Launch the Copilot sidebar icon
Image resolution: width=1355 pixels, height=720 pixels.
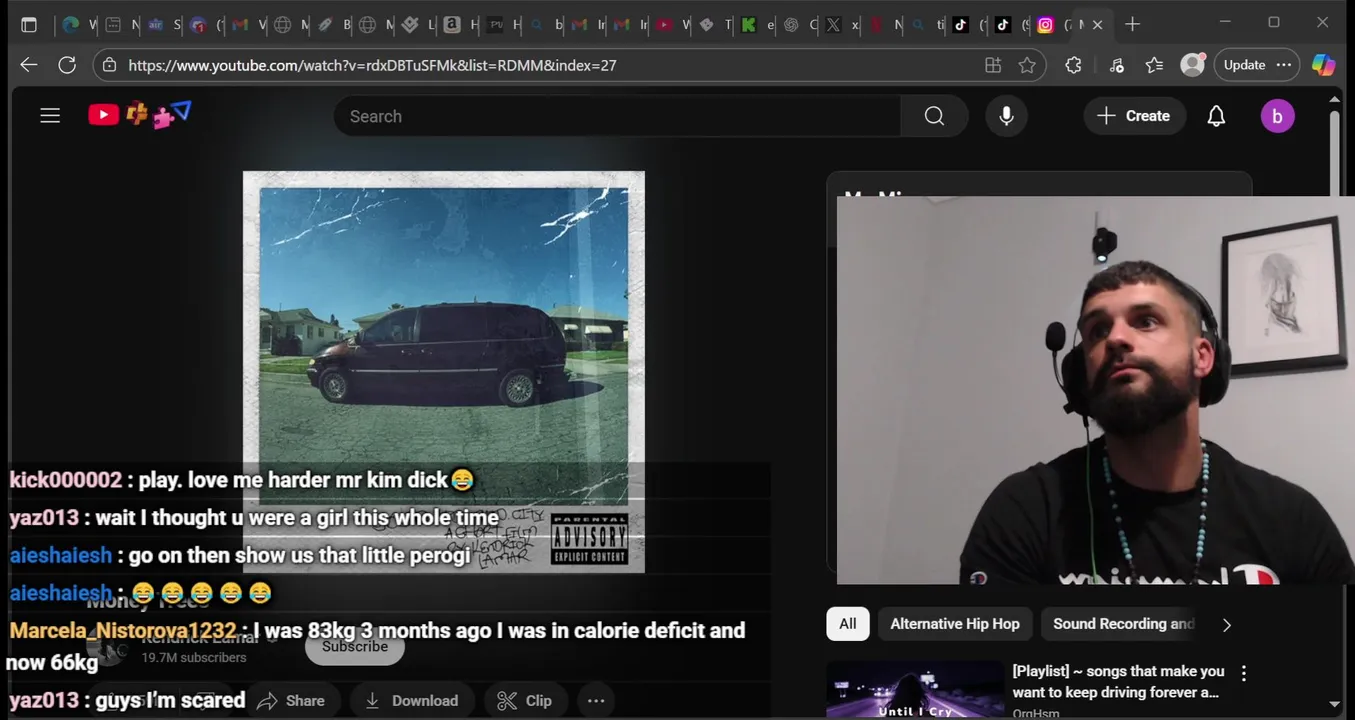(x=1323, y=65)
